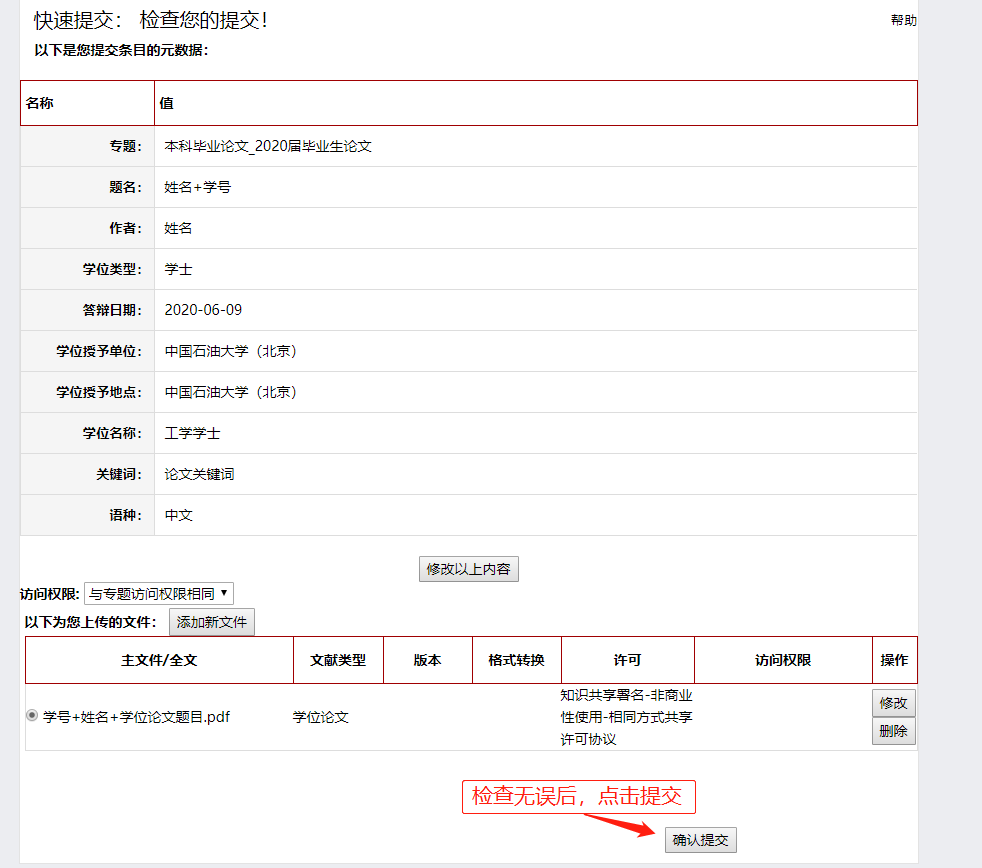Click the 版本 column header
Viewport: 982px width, 868px height.
click(x=427, y=660)
